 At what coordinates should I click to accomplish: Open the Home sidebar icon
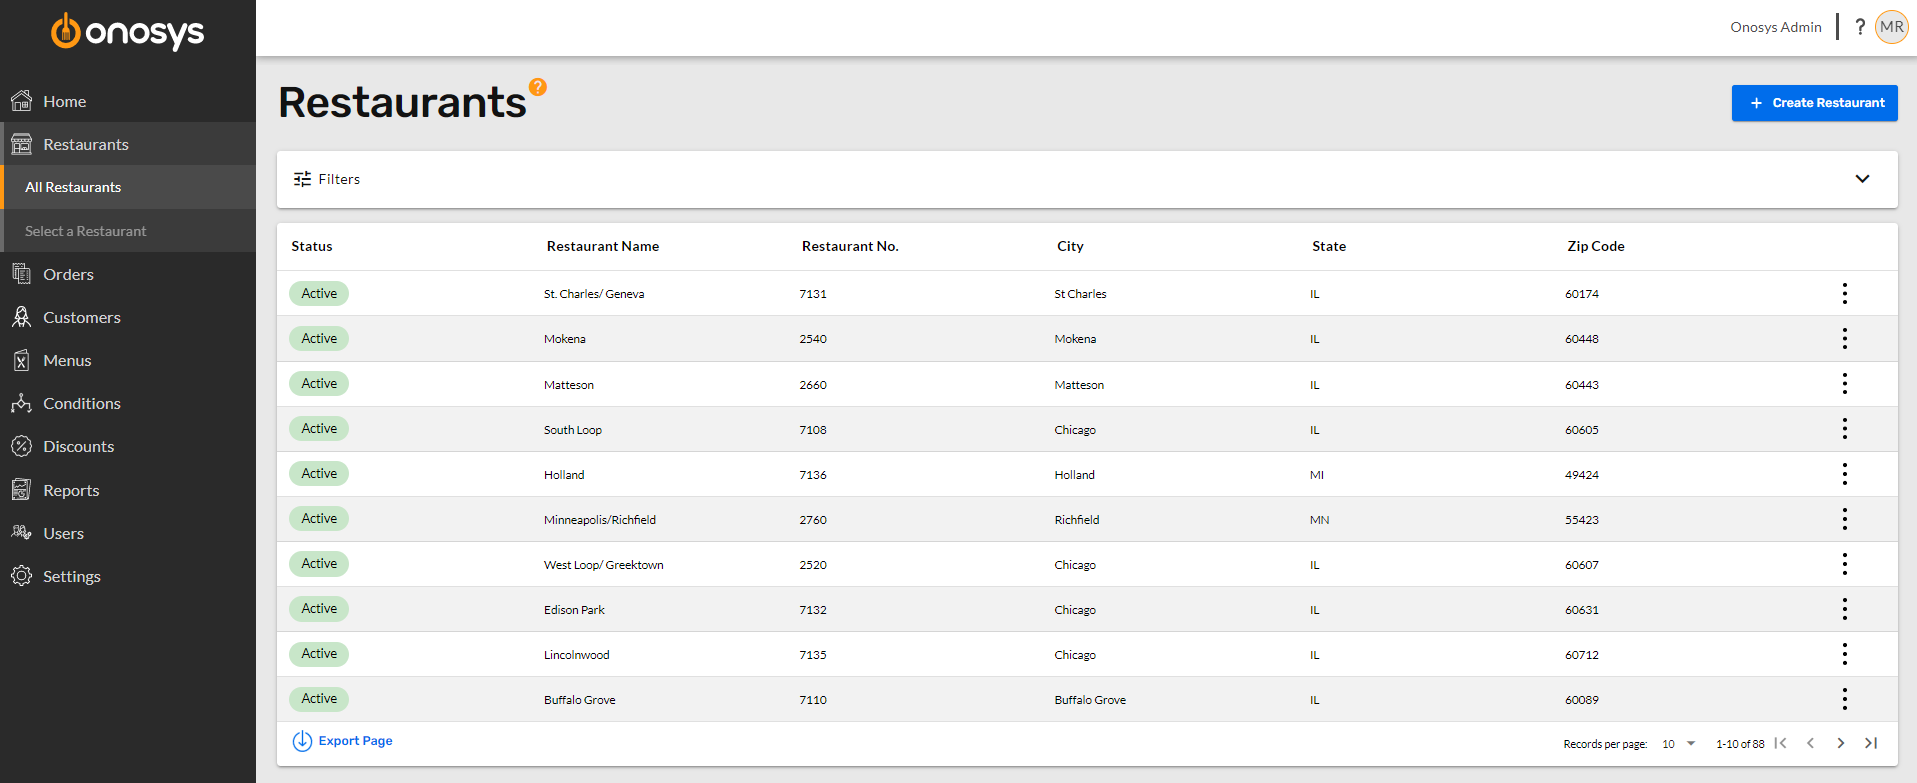coord(21,101)
